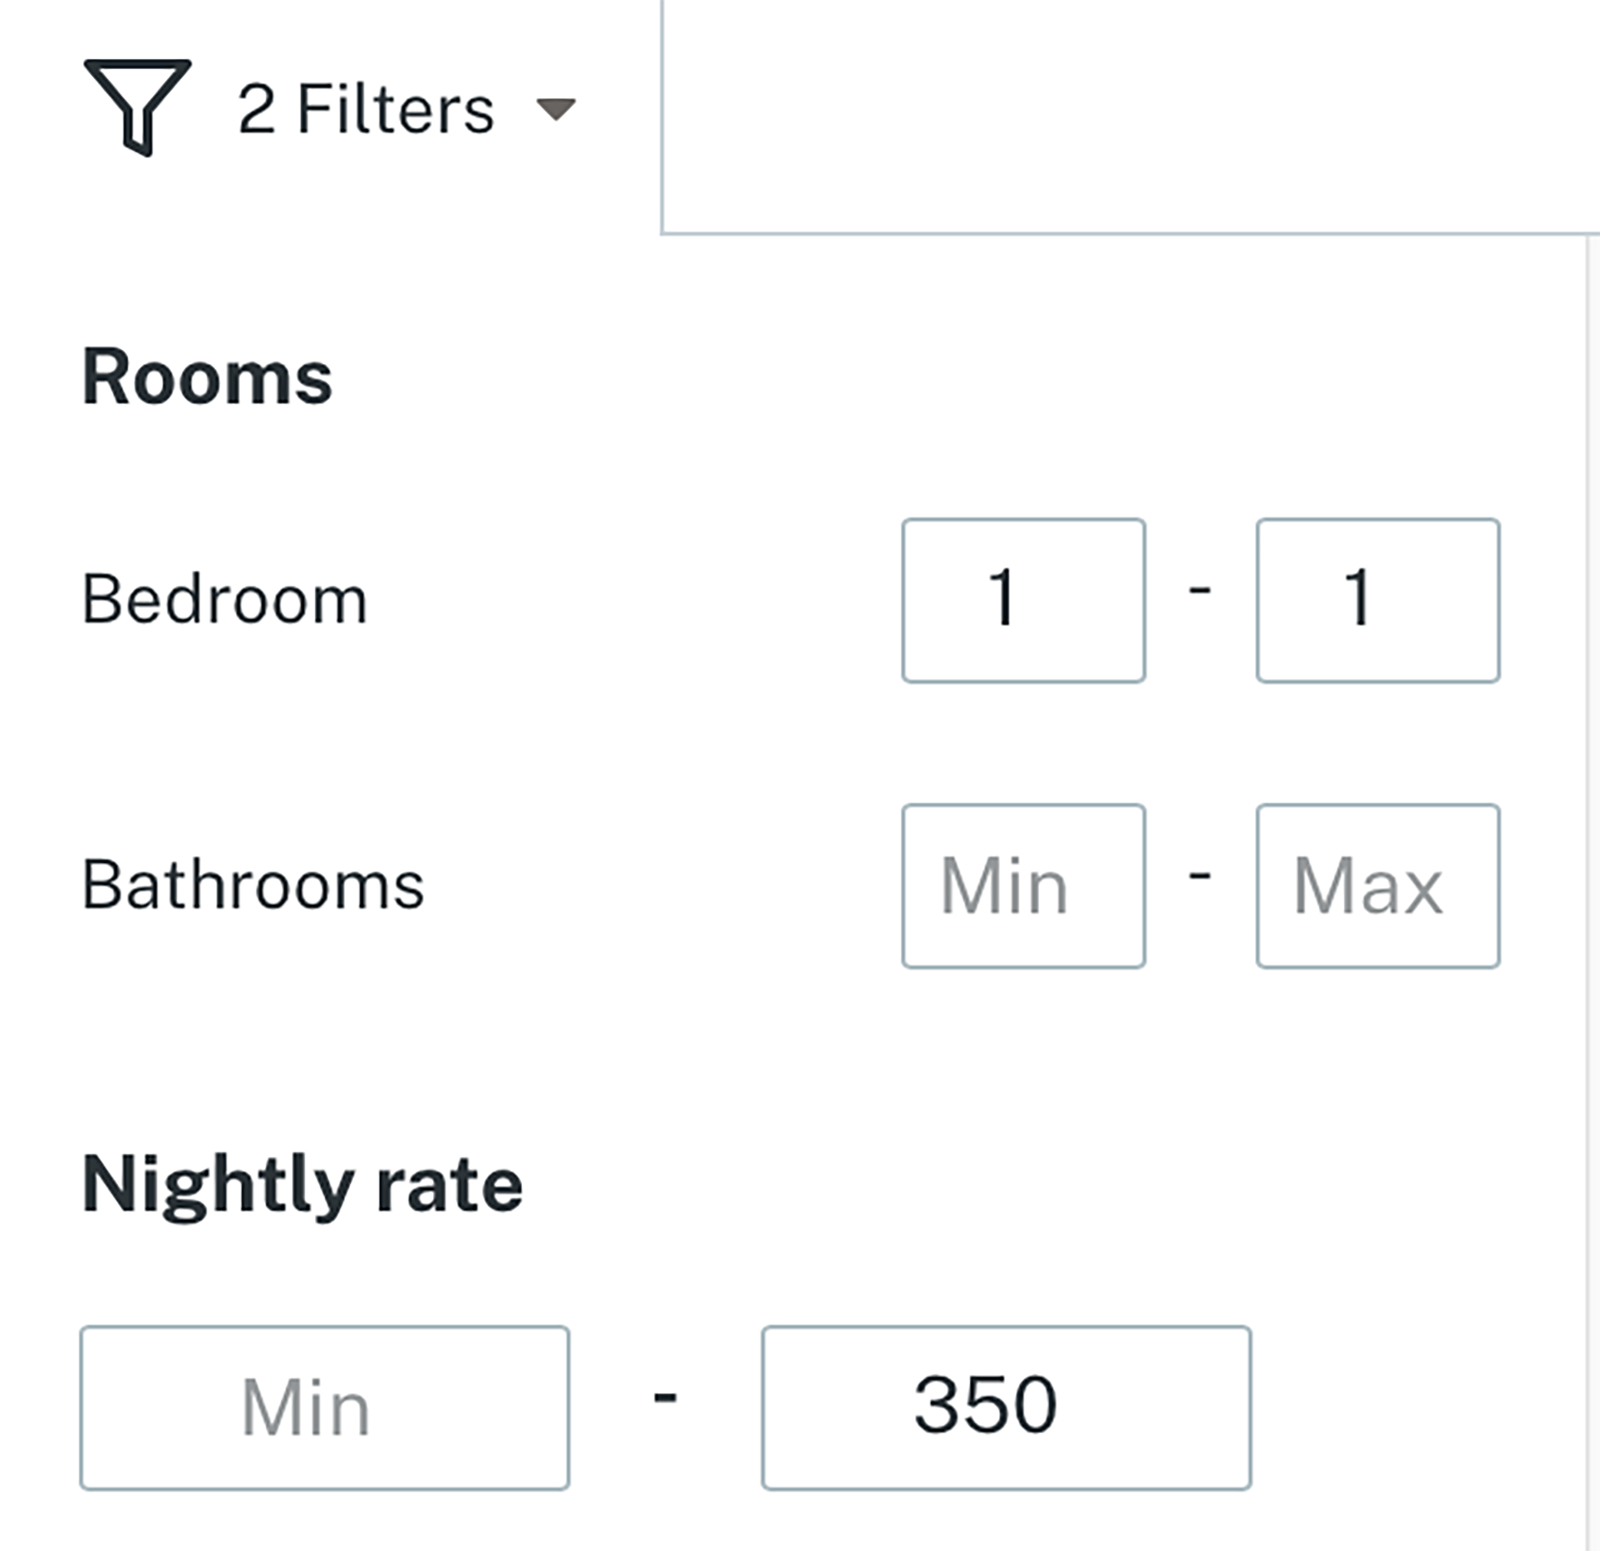Click the Bedroom label
This screenshot has height=1551, width=1600.
pyautogui.click(x=225, y=600)
